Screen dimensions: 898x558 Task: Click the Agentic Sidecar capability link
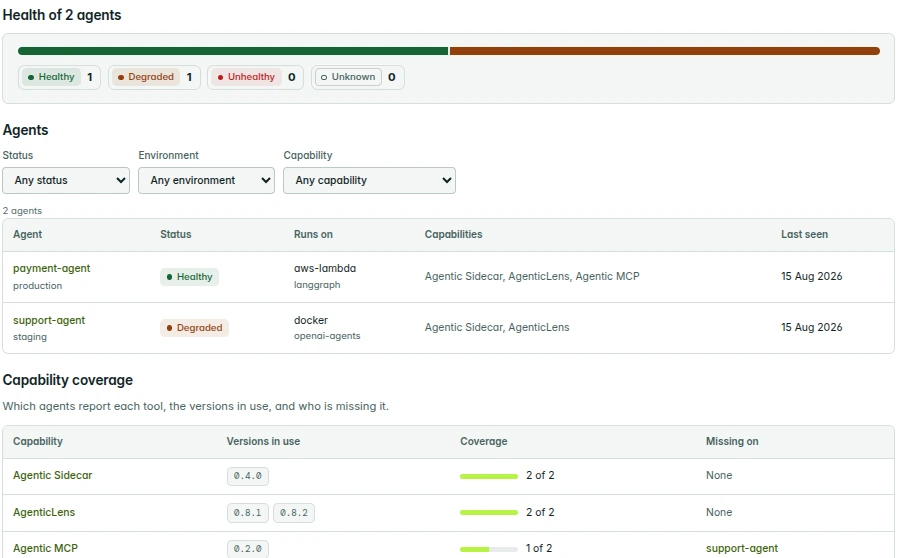[x=53, y=476]
